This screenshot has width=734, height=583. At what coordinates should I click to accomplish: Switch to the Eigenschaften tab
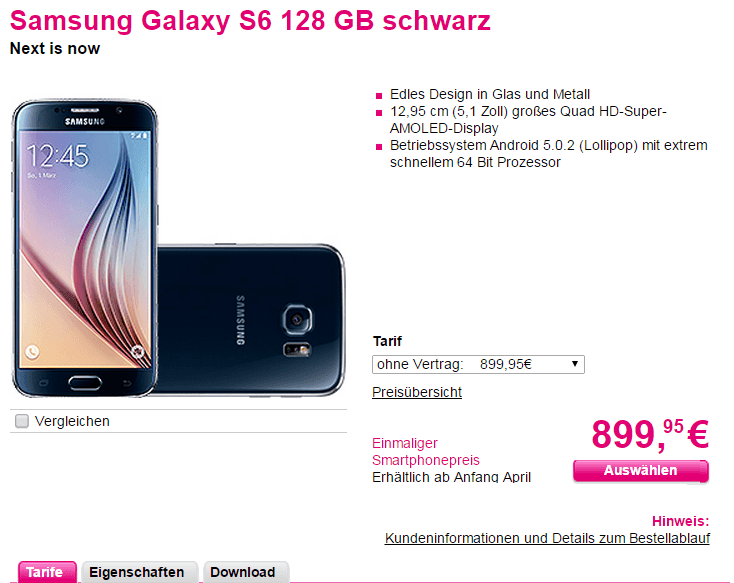pos(139,572)
